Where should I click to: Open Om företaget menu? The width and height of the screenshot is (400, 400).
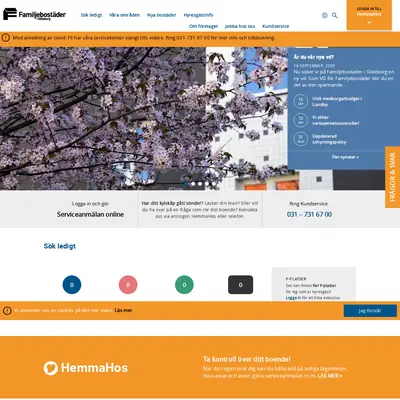coord(203,26)
